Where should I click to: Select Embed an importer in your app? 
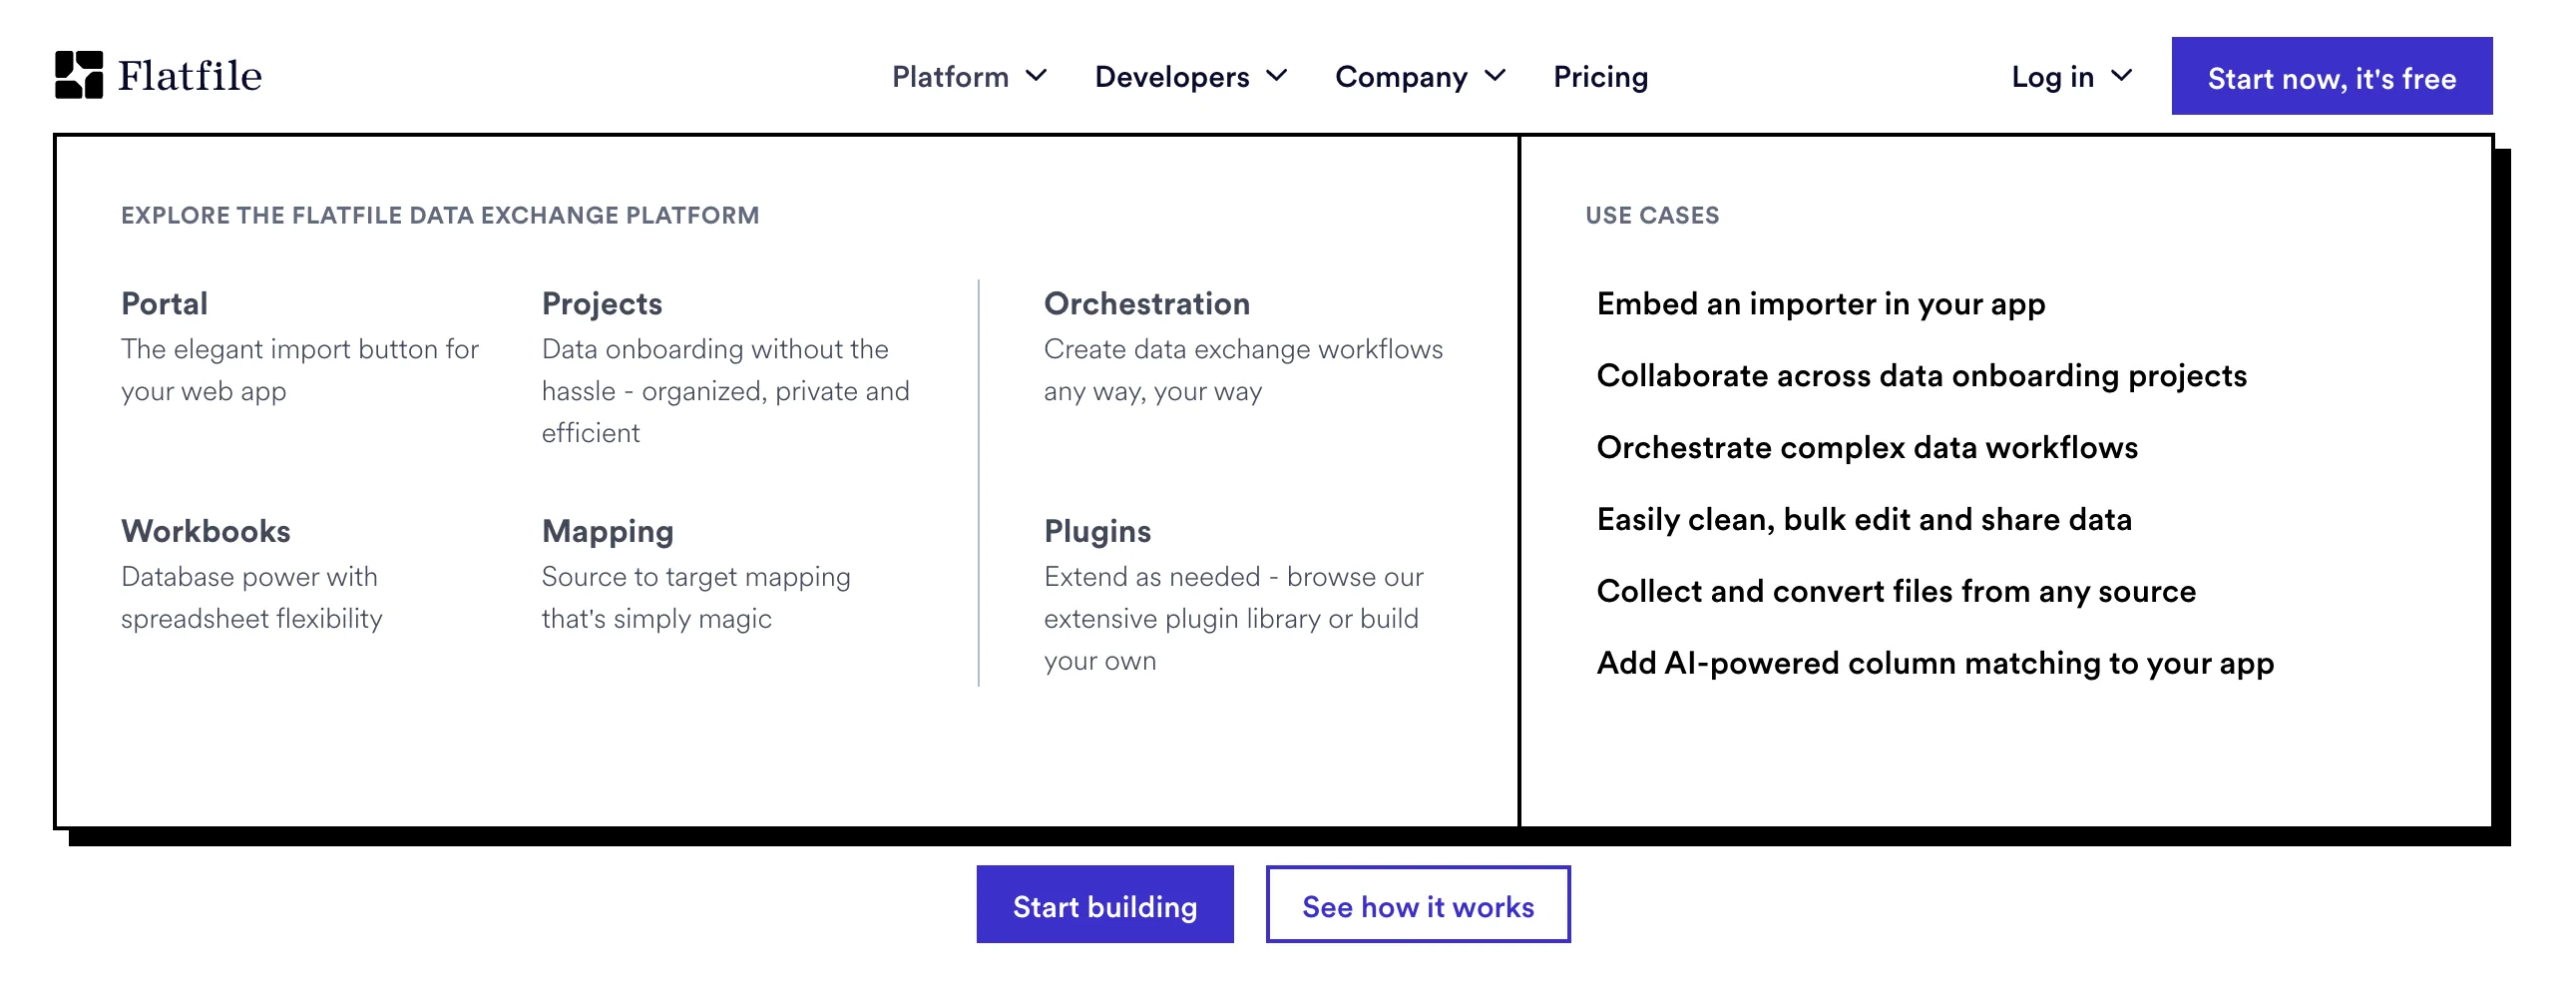pos(1820,303)
